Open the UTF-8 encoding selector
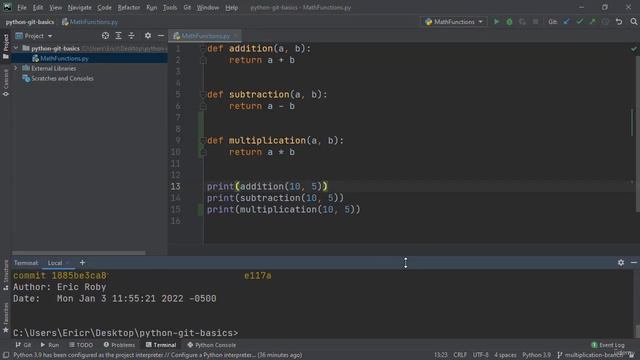Image resolution: width=640 pixels, height=360 pixels. [480, 355]
